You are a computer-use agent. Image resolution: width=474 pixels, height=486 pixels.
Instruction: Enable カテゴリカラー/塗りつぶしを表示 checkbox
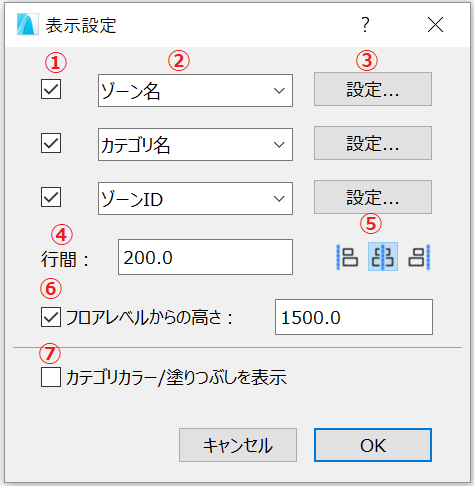point(51,377)
